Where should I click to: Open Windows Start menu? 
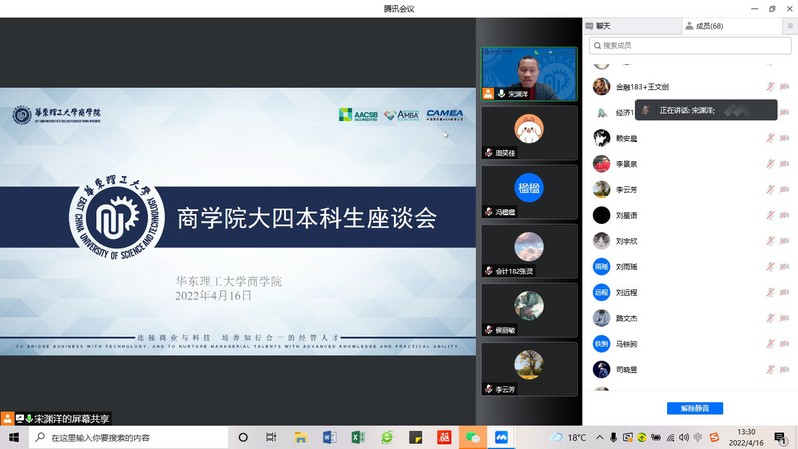[14, 438]
